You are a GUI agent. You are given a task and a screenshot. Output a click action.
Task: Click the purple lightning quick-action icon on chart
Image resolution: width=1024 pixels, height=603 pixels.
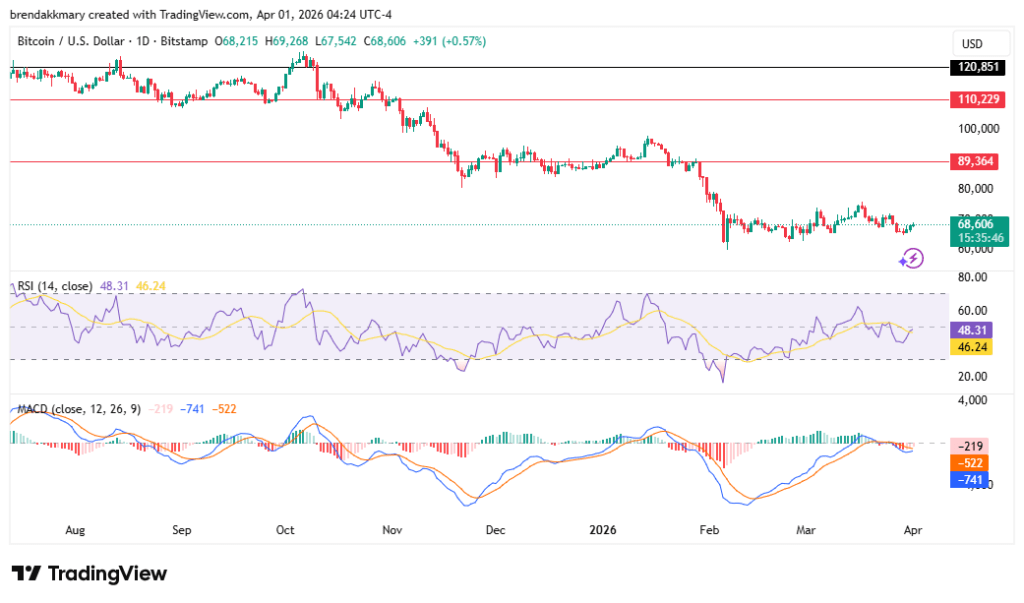(913, 259)
